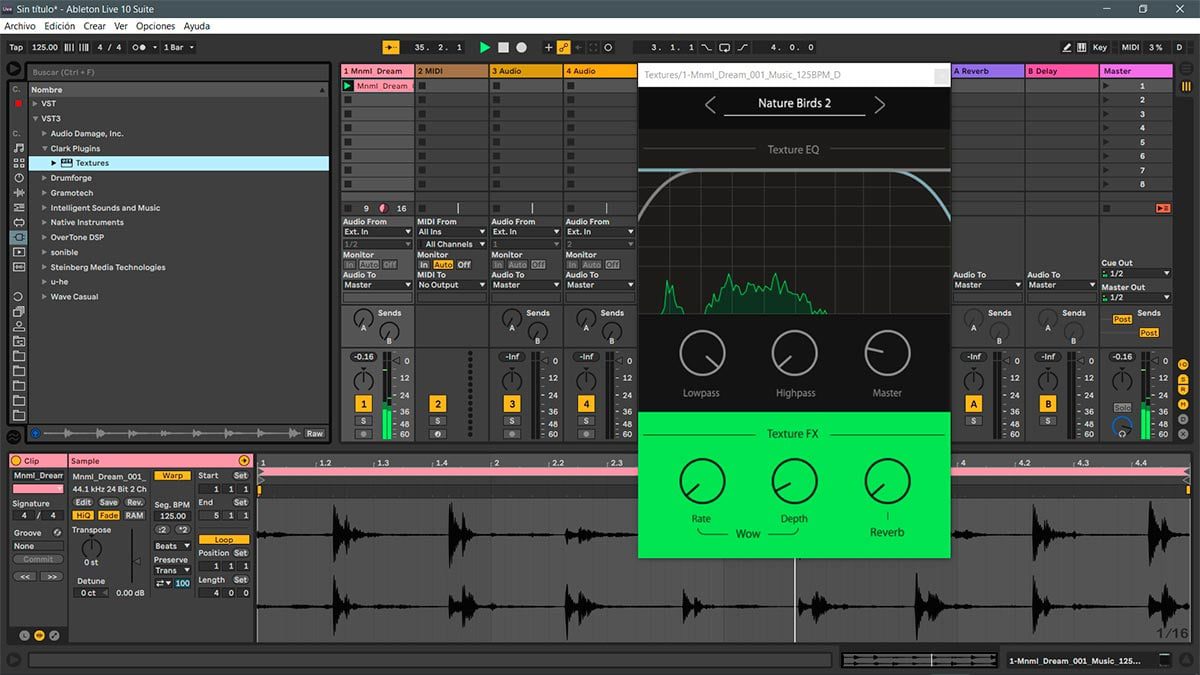This screenshot has height=675, width=1200.
Task: Open track 1 Audio From Ext. In dropdown
Action: point(377,232)
